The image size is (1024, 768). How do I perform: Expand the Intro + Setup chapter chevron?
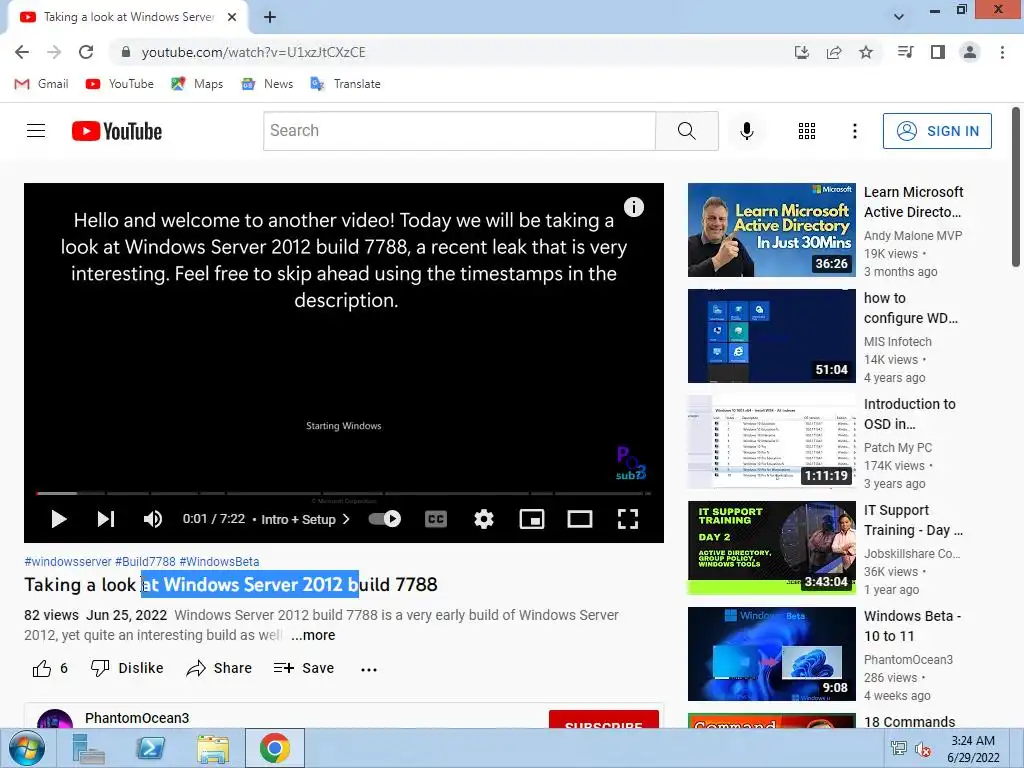click(346, 519)
